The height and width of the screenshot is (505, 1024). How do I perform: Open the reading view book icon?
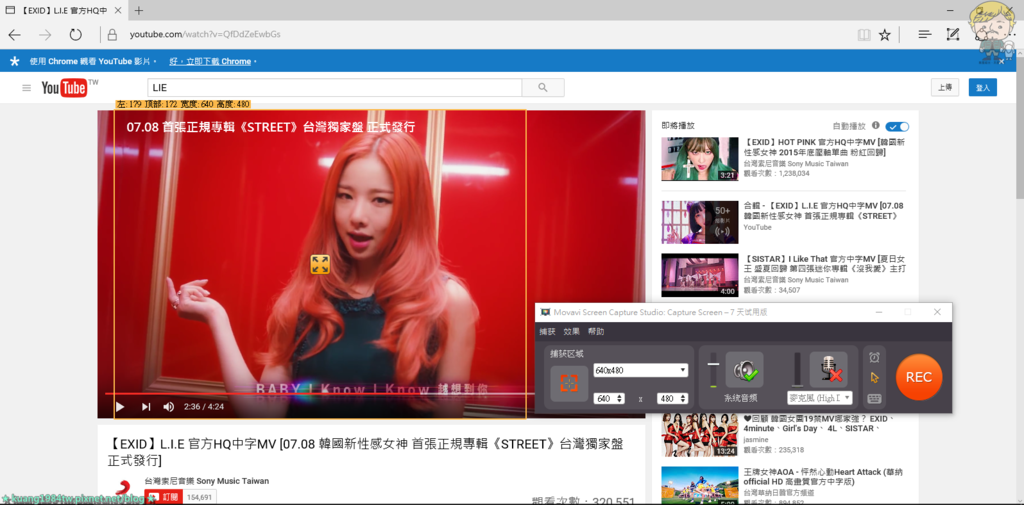[864, 35]
